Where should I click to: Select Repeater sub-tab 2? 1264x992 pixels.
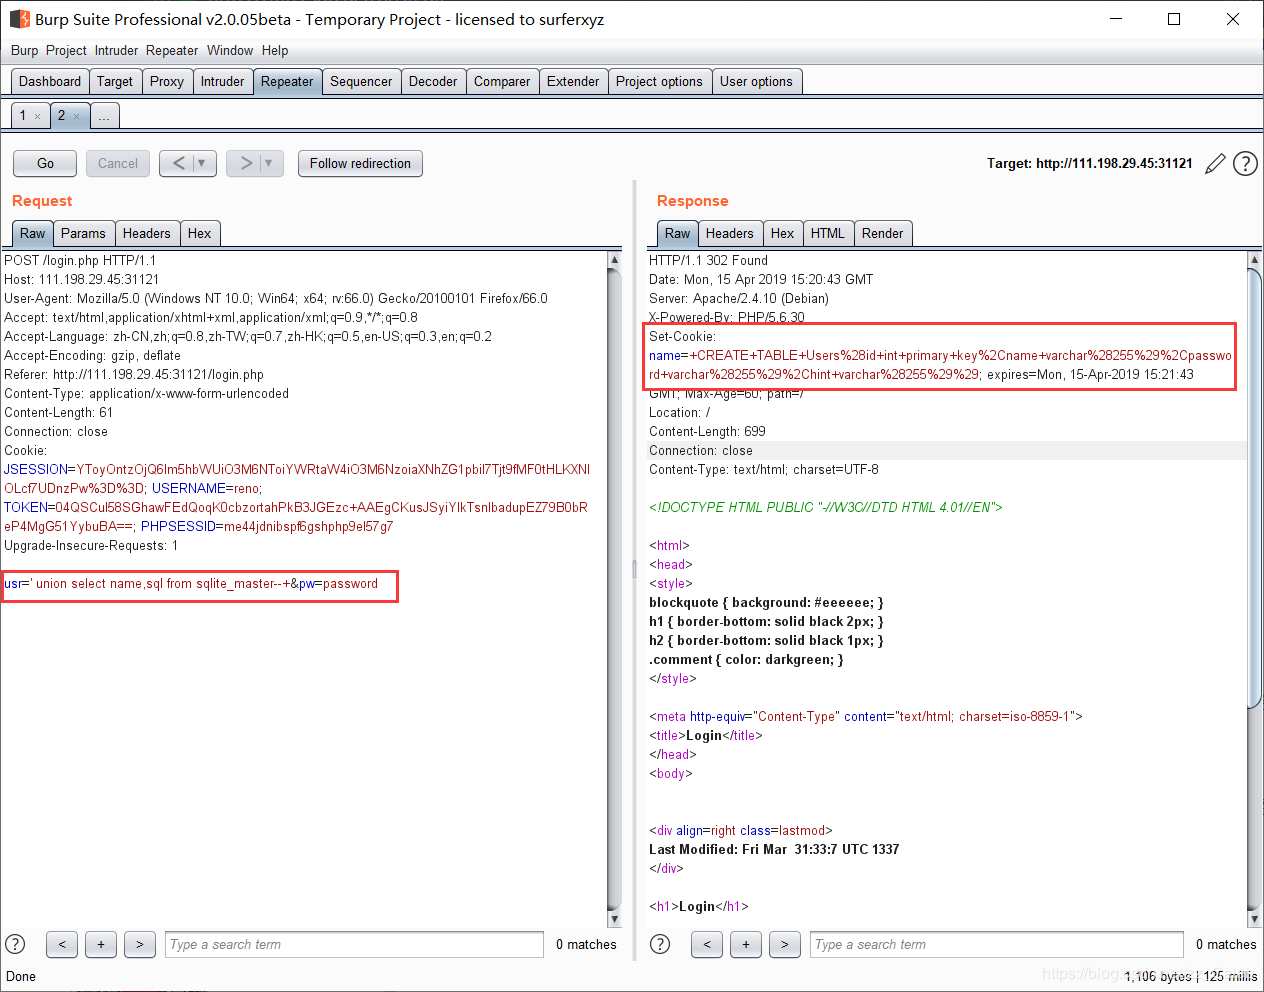coord(61,116)
